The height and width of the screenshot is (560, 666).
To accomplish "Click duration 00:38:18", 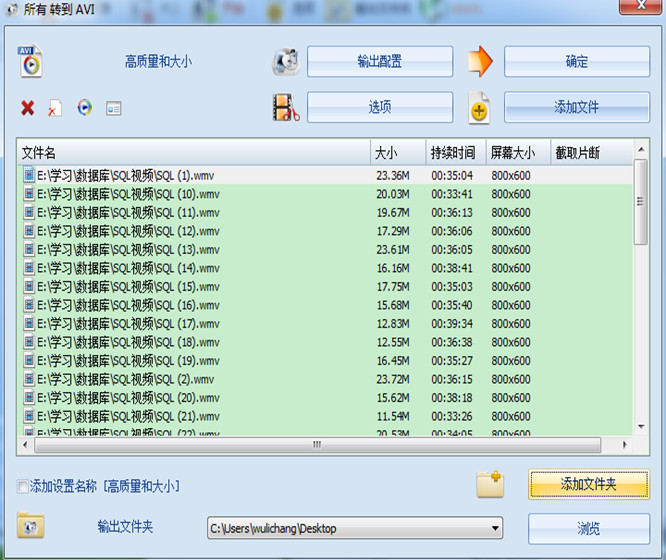I will coord(452,398).
